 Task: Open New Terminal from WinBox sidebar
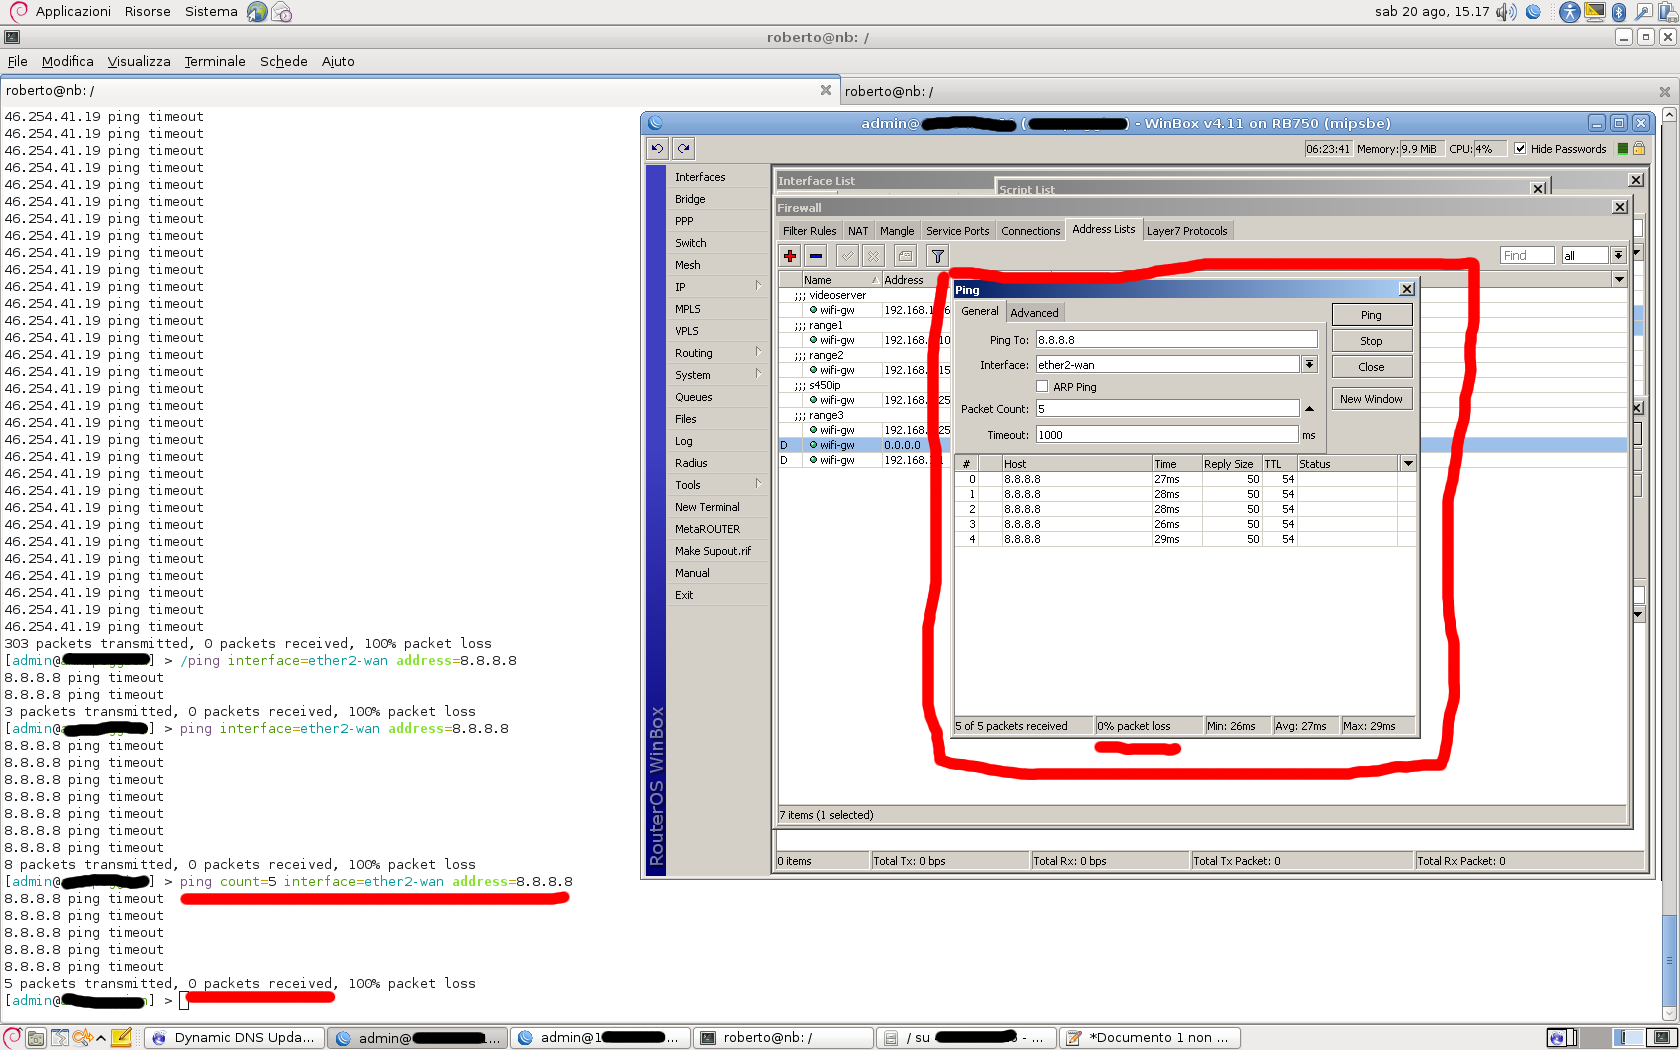point(707,507)
